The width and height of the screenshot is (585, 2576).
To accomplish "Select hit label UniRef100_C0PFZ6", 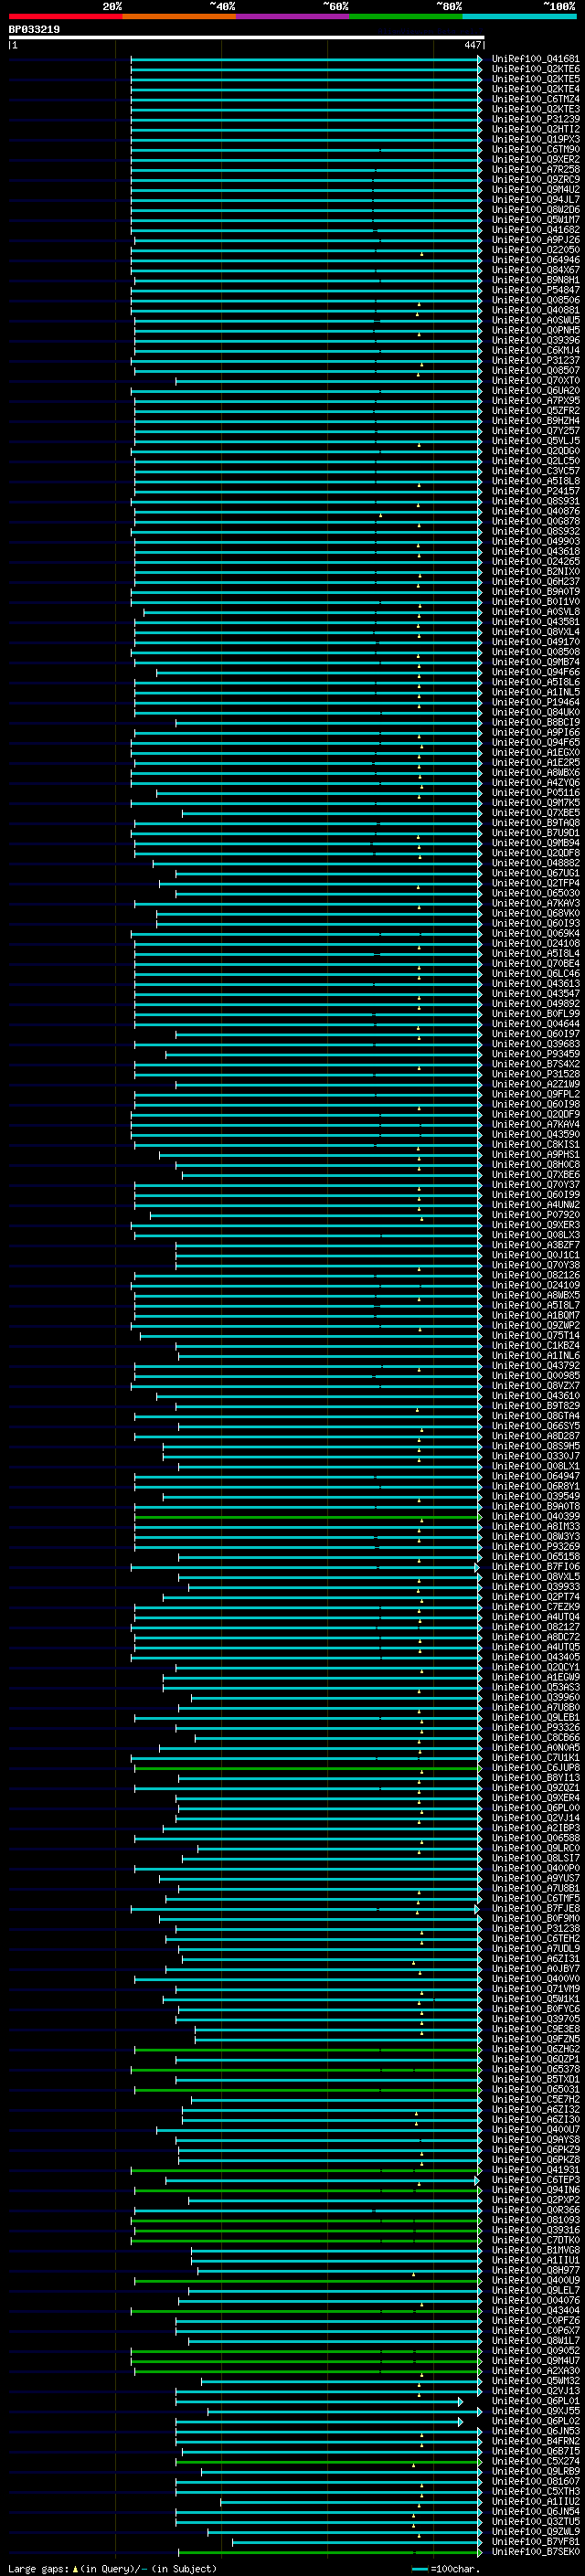I will tap(535, 2321).
